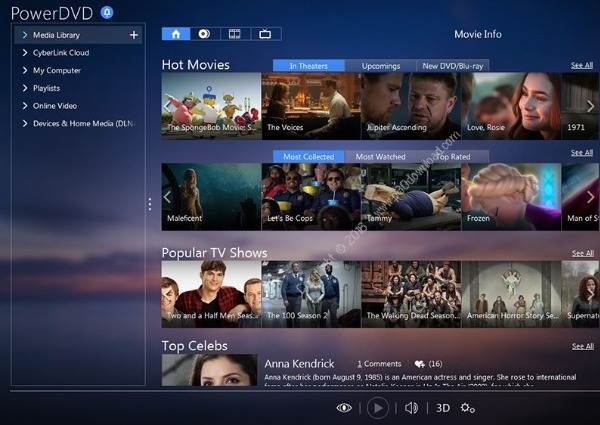Image resolution: width=600 pixels, height=425 pixels.
Task: Open American Horror Story thumbnail
Action: [512, 294]
